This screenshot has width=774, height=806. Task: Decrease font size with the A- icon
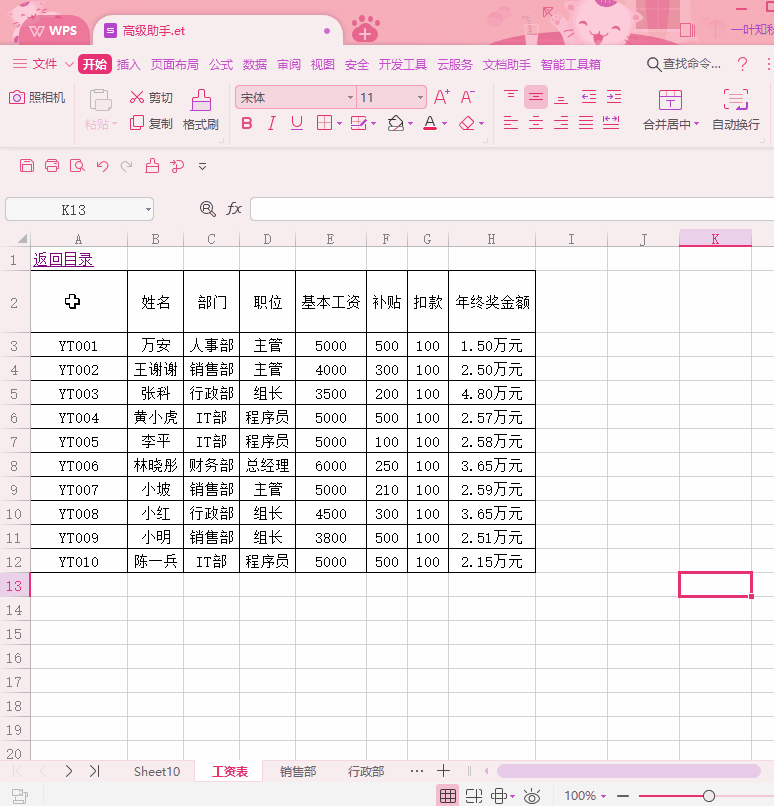467,97
